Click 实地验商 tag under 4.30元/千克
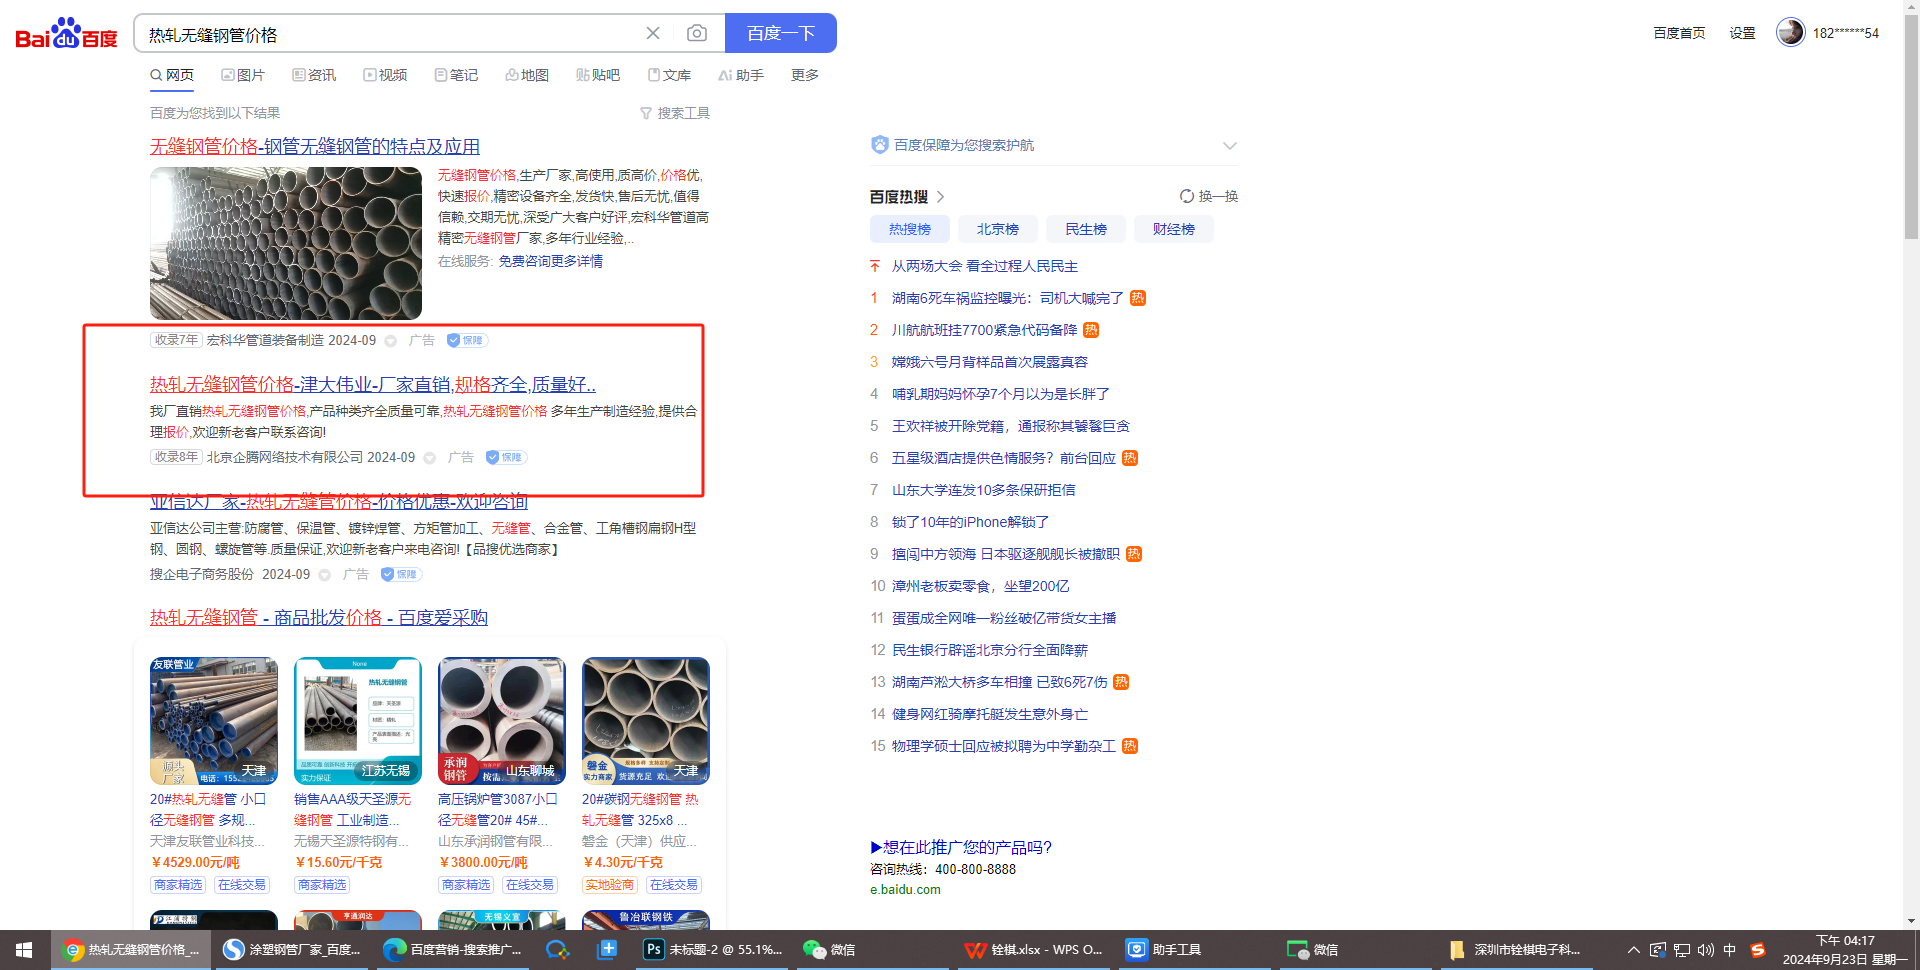This screenshot has height=970, width=1920. click(610, 885)
